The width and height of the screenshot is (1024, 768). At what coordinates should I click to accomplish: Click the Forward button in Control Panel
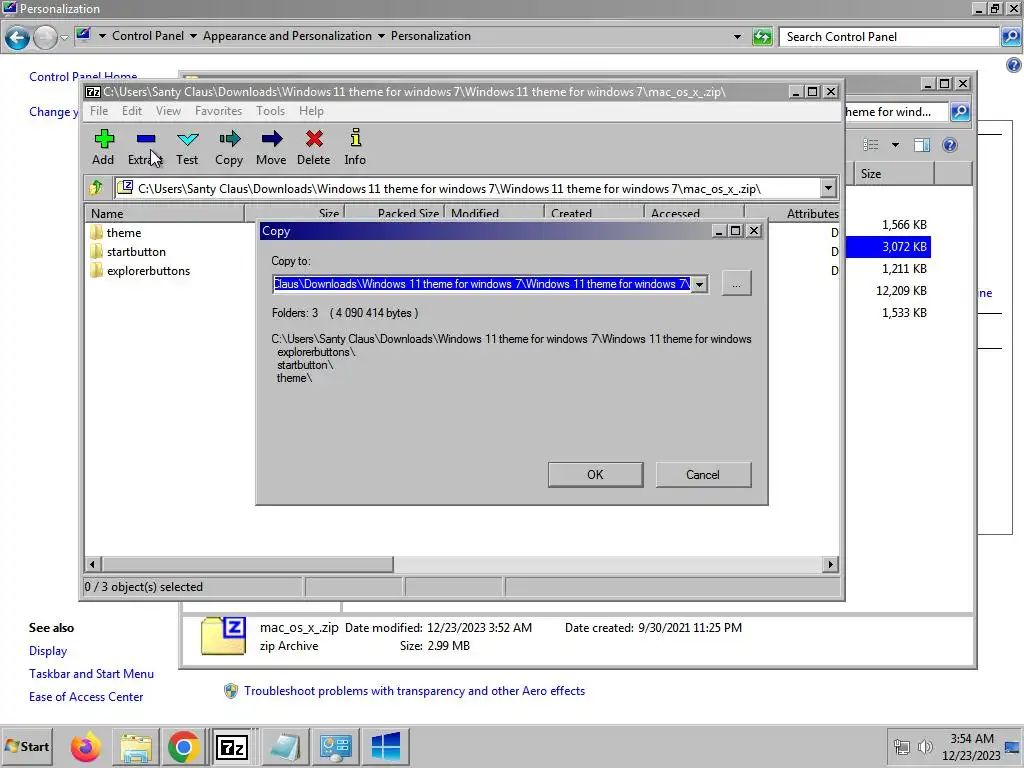[x=45, y=37]
